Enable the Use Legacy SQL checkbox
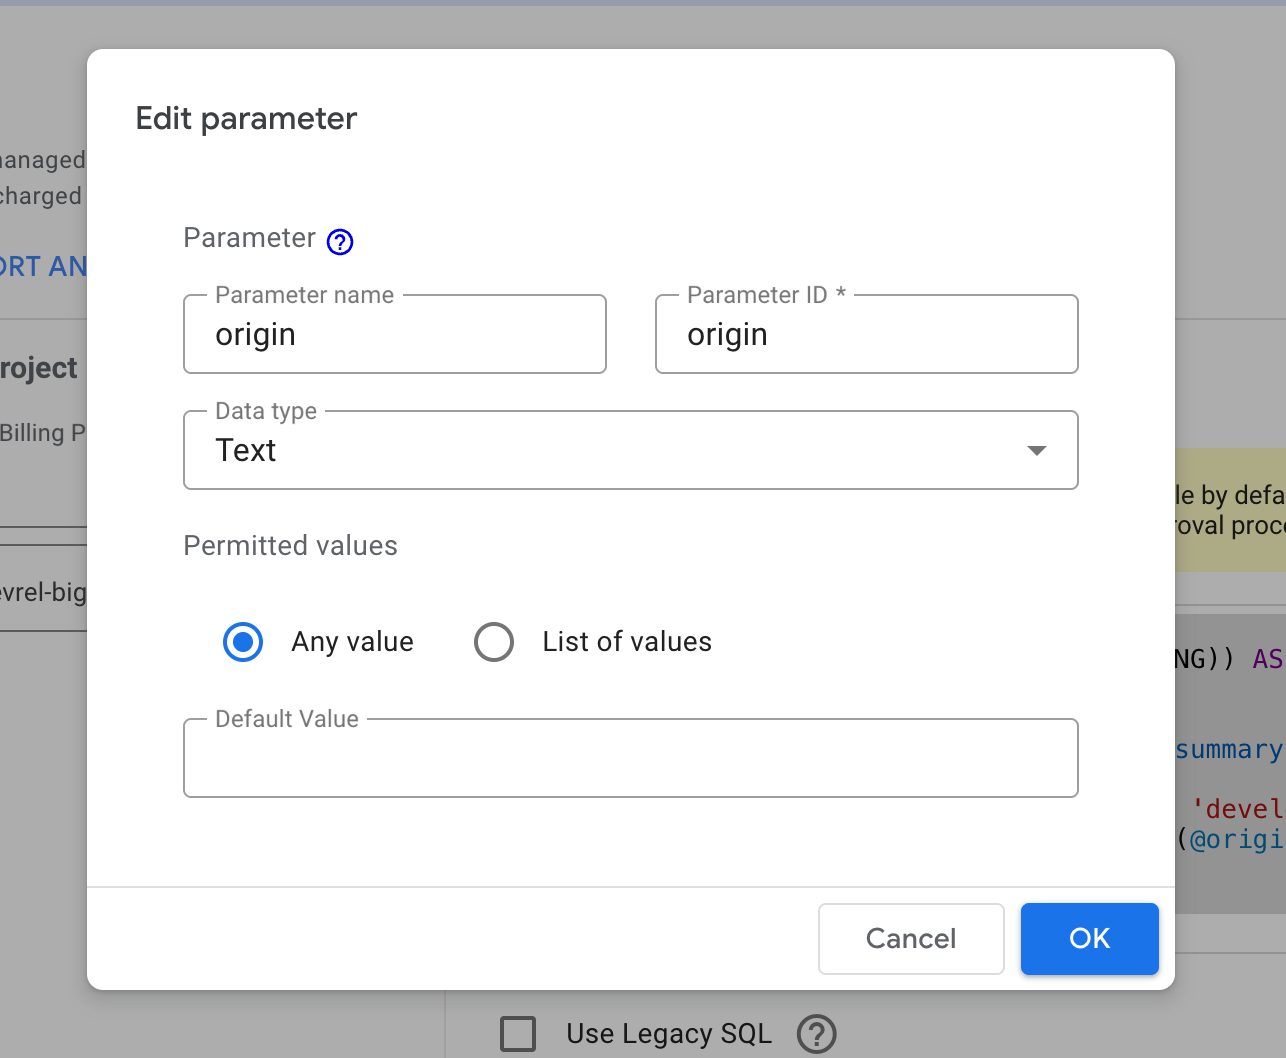1286x1058 pixels. pyautogui.click(x=518, y=1034)
